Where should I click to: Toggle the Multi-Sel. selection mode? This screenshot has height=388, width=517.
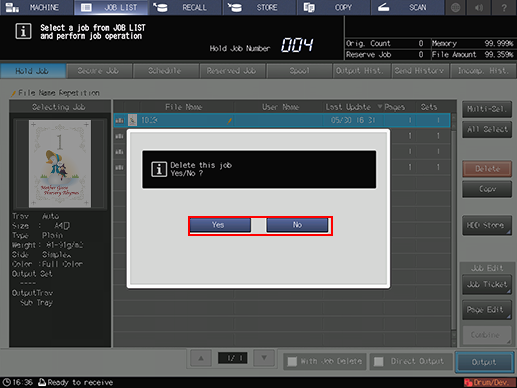pos(487,109)
